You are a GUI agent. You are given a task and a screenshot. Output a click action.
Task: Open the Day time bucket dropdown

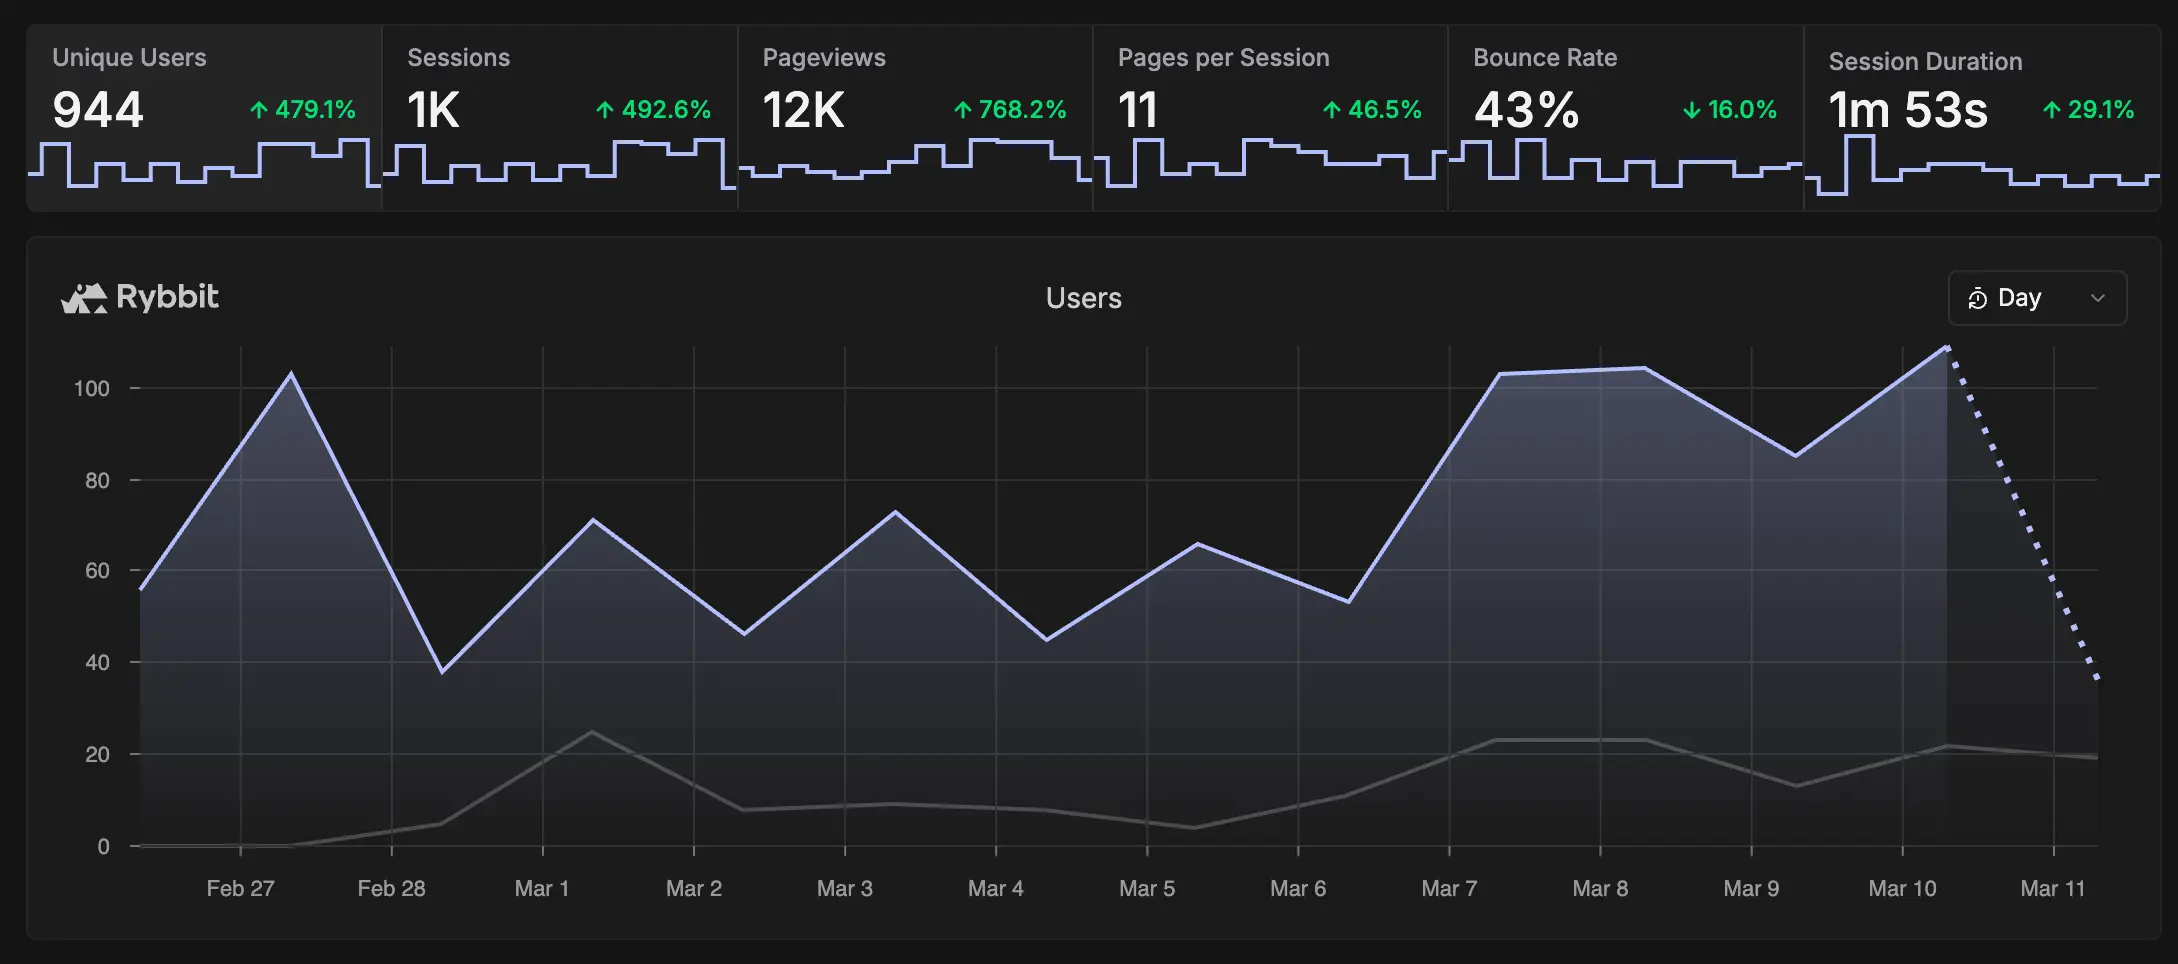point(2037,298)
